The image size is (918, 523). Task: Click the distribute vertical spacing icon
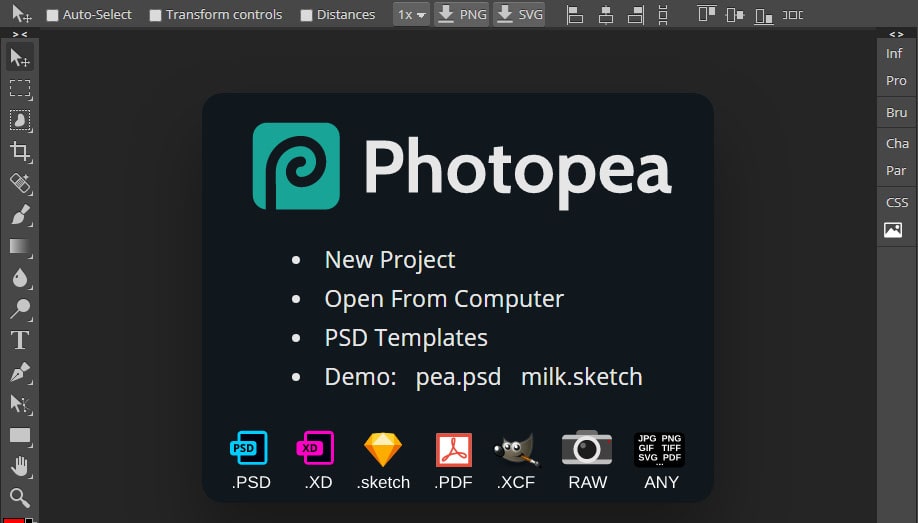pyautogui.click(x=663, y=15)
